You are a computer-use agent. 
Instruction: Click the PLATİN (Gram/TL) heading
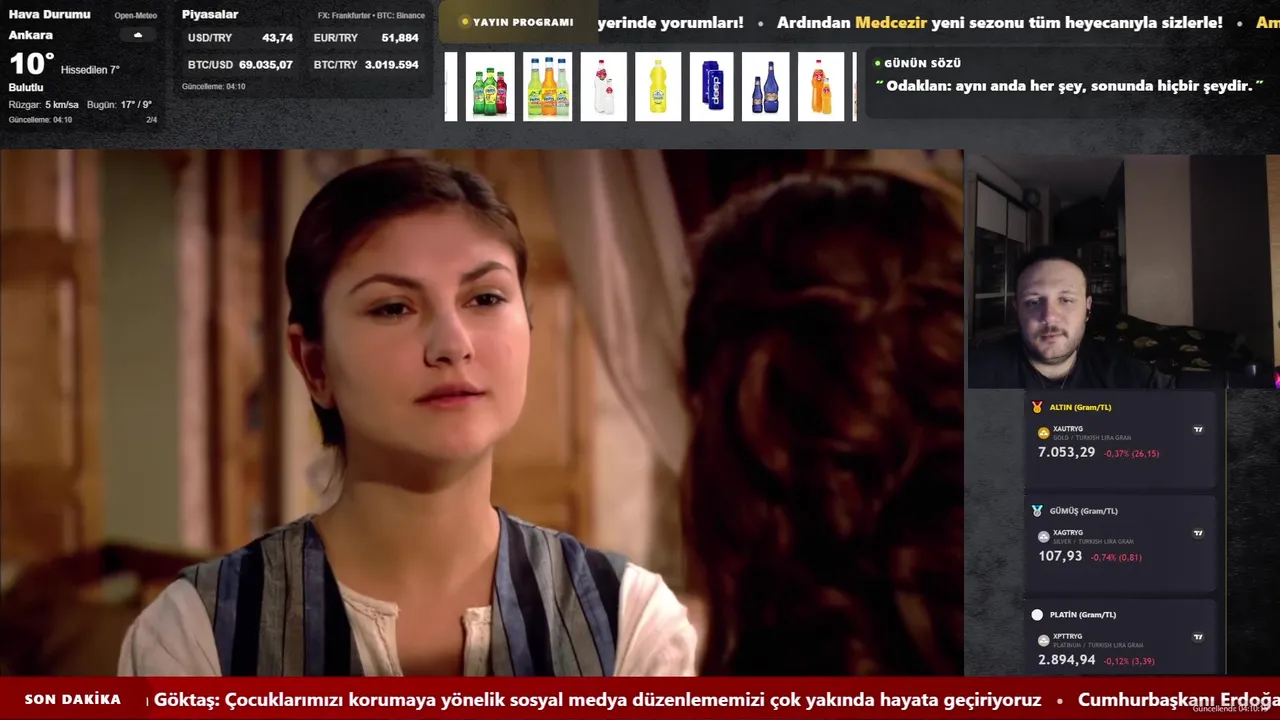point(1083,615)
